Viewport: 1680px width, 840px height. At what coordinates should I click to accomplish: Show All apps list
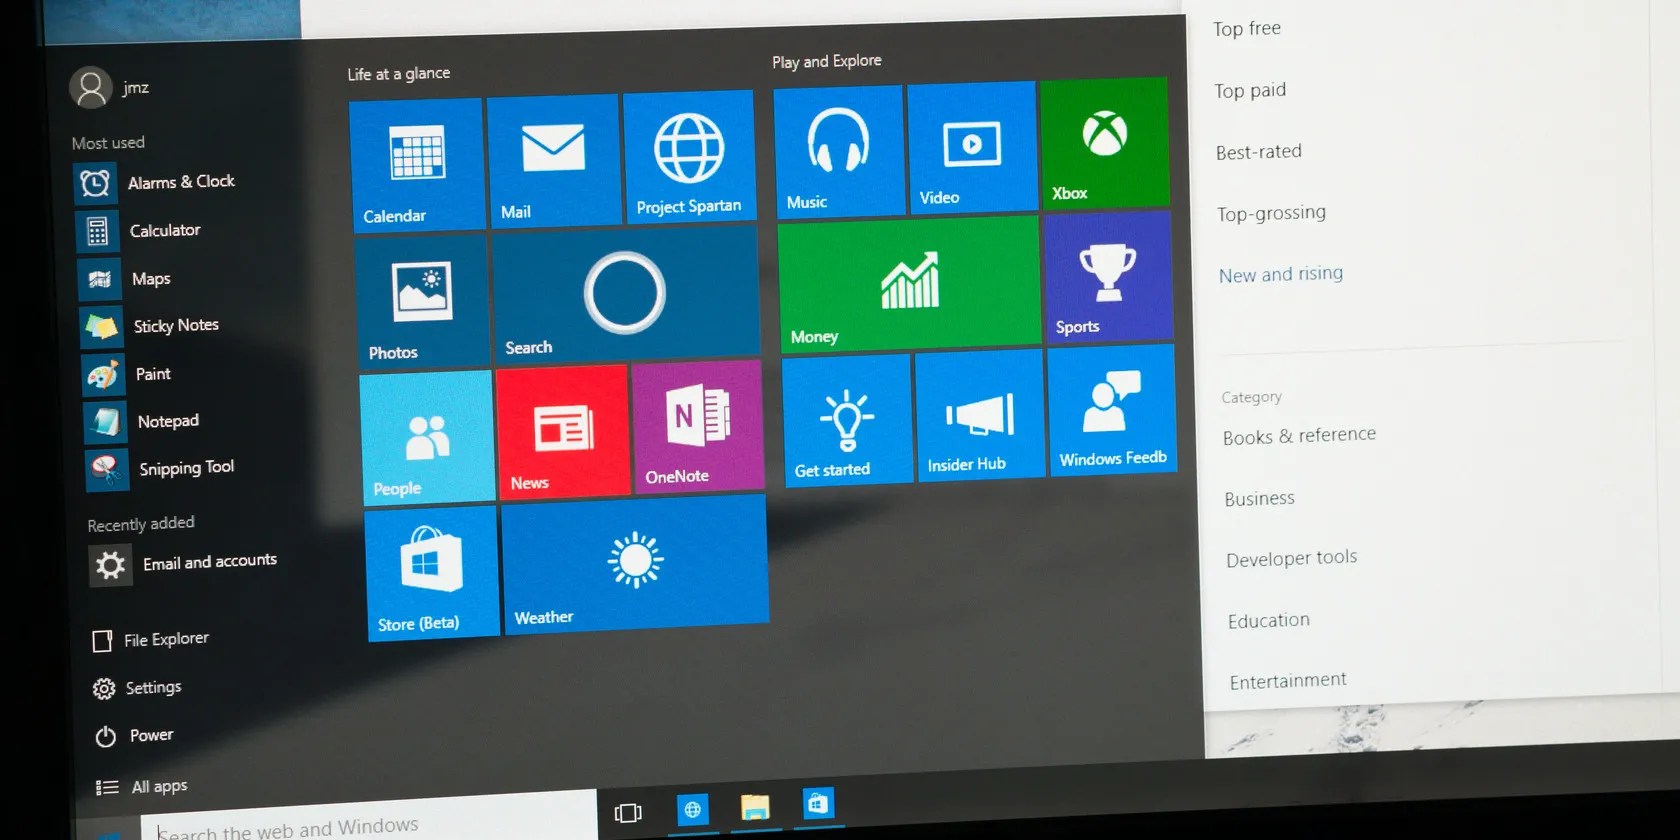tap(142, 787)
